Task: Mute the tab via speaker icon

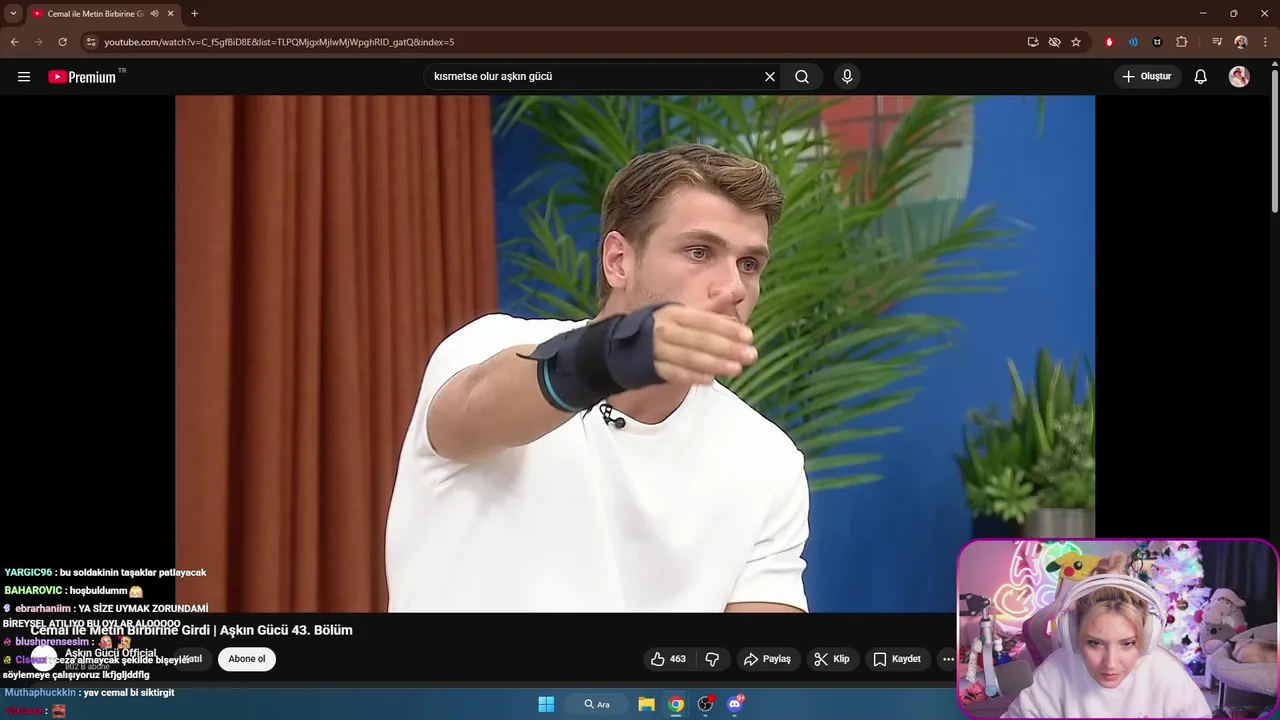Action: [154, 14]
